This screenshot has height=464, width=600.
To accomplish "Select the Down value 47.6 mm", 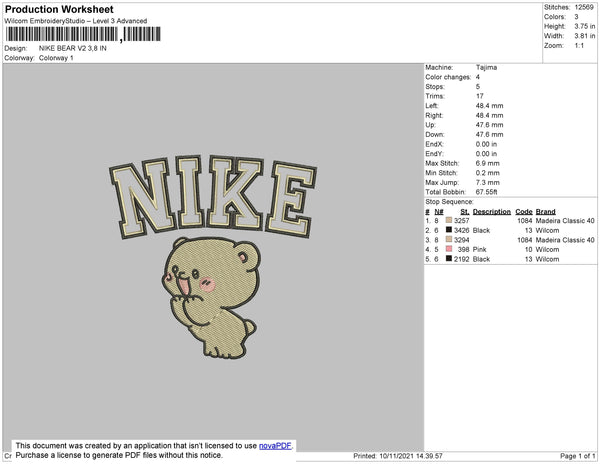I will coord(489,134).
